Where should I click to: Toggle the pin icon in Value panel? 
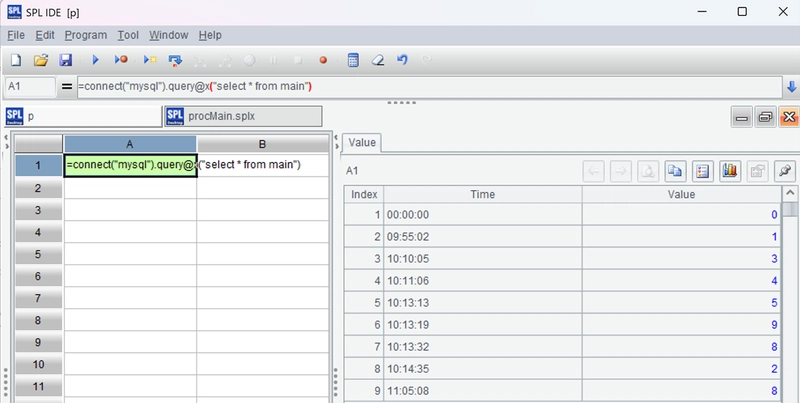pyautogui.click(x=785, y=171)
